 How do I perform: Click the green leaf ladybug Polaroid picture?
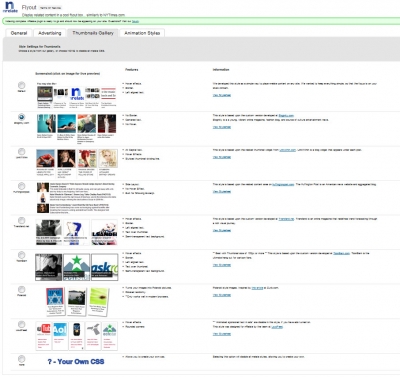pyautogui.click(x=99, y=296)
